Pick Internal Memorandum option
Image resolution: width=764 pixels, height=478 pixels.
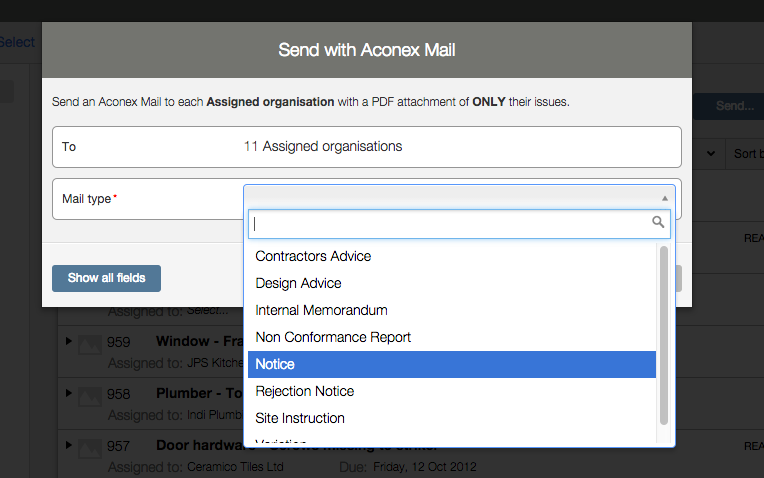click(452, 310)
